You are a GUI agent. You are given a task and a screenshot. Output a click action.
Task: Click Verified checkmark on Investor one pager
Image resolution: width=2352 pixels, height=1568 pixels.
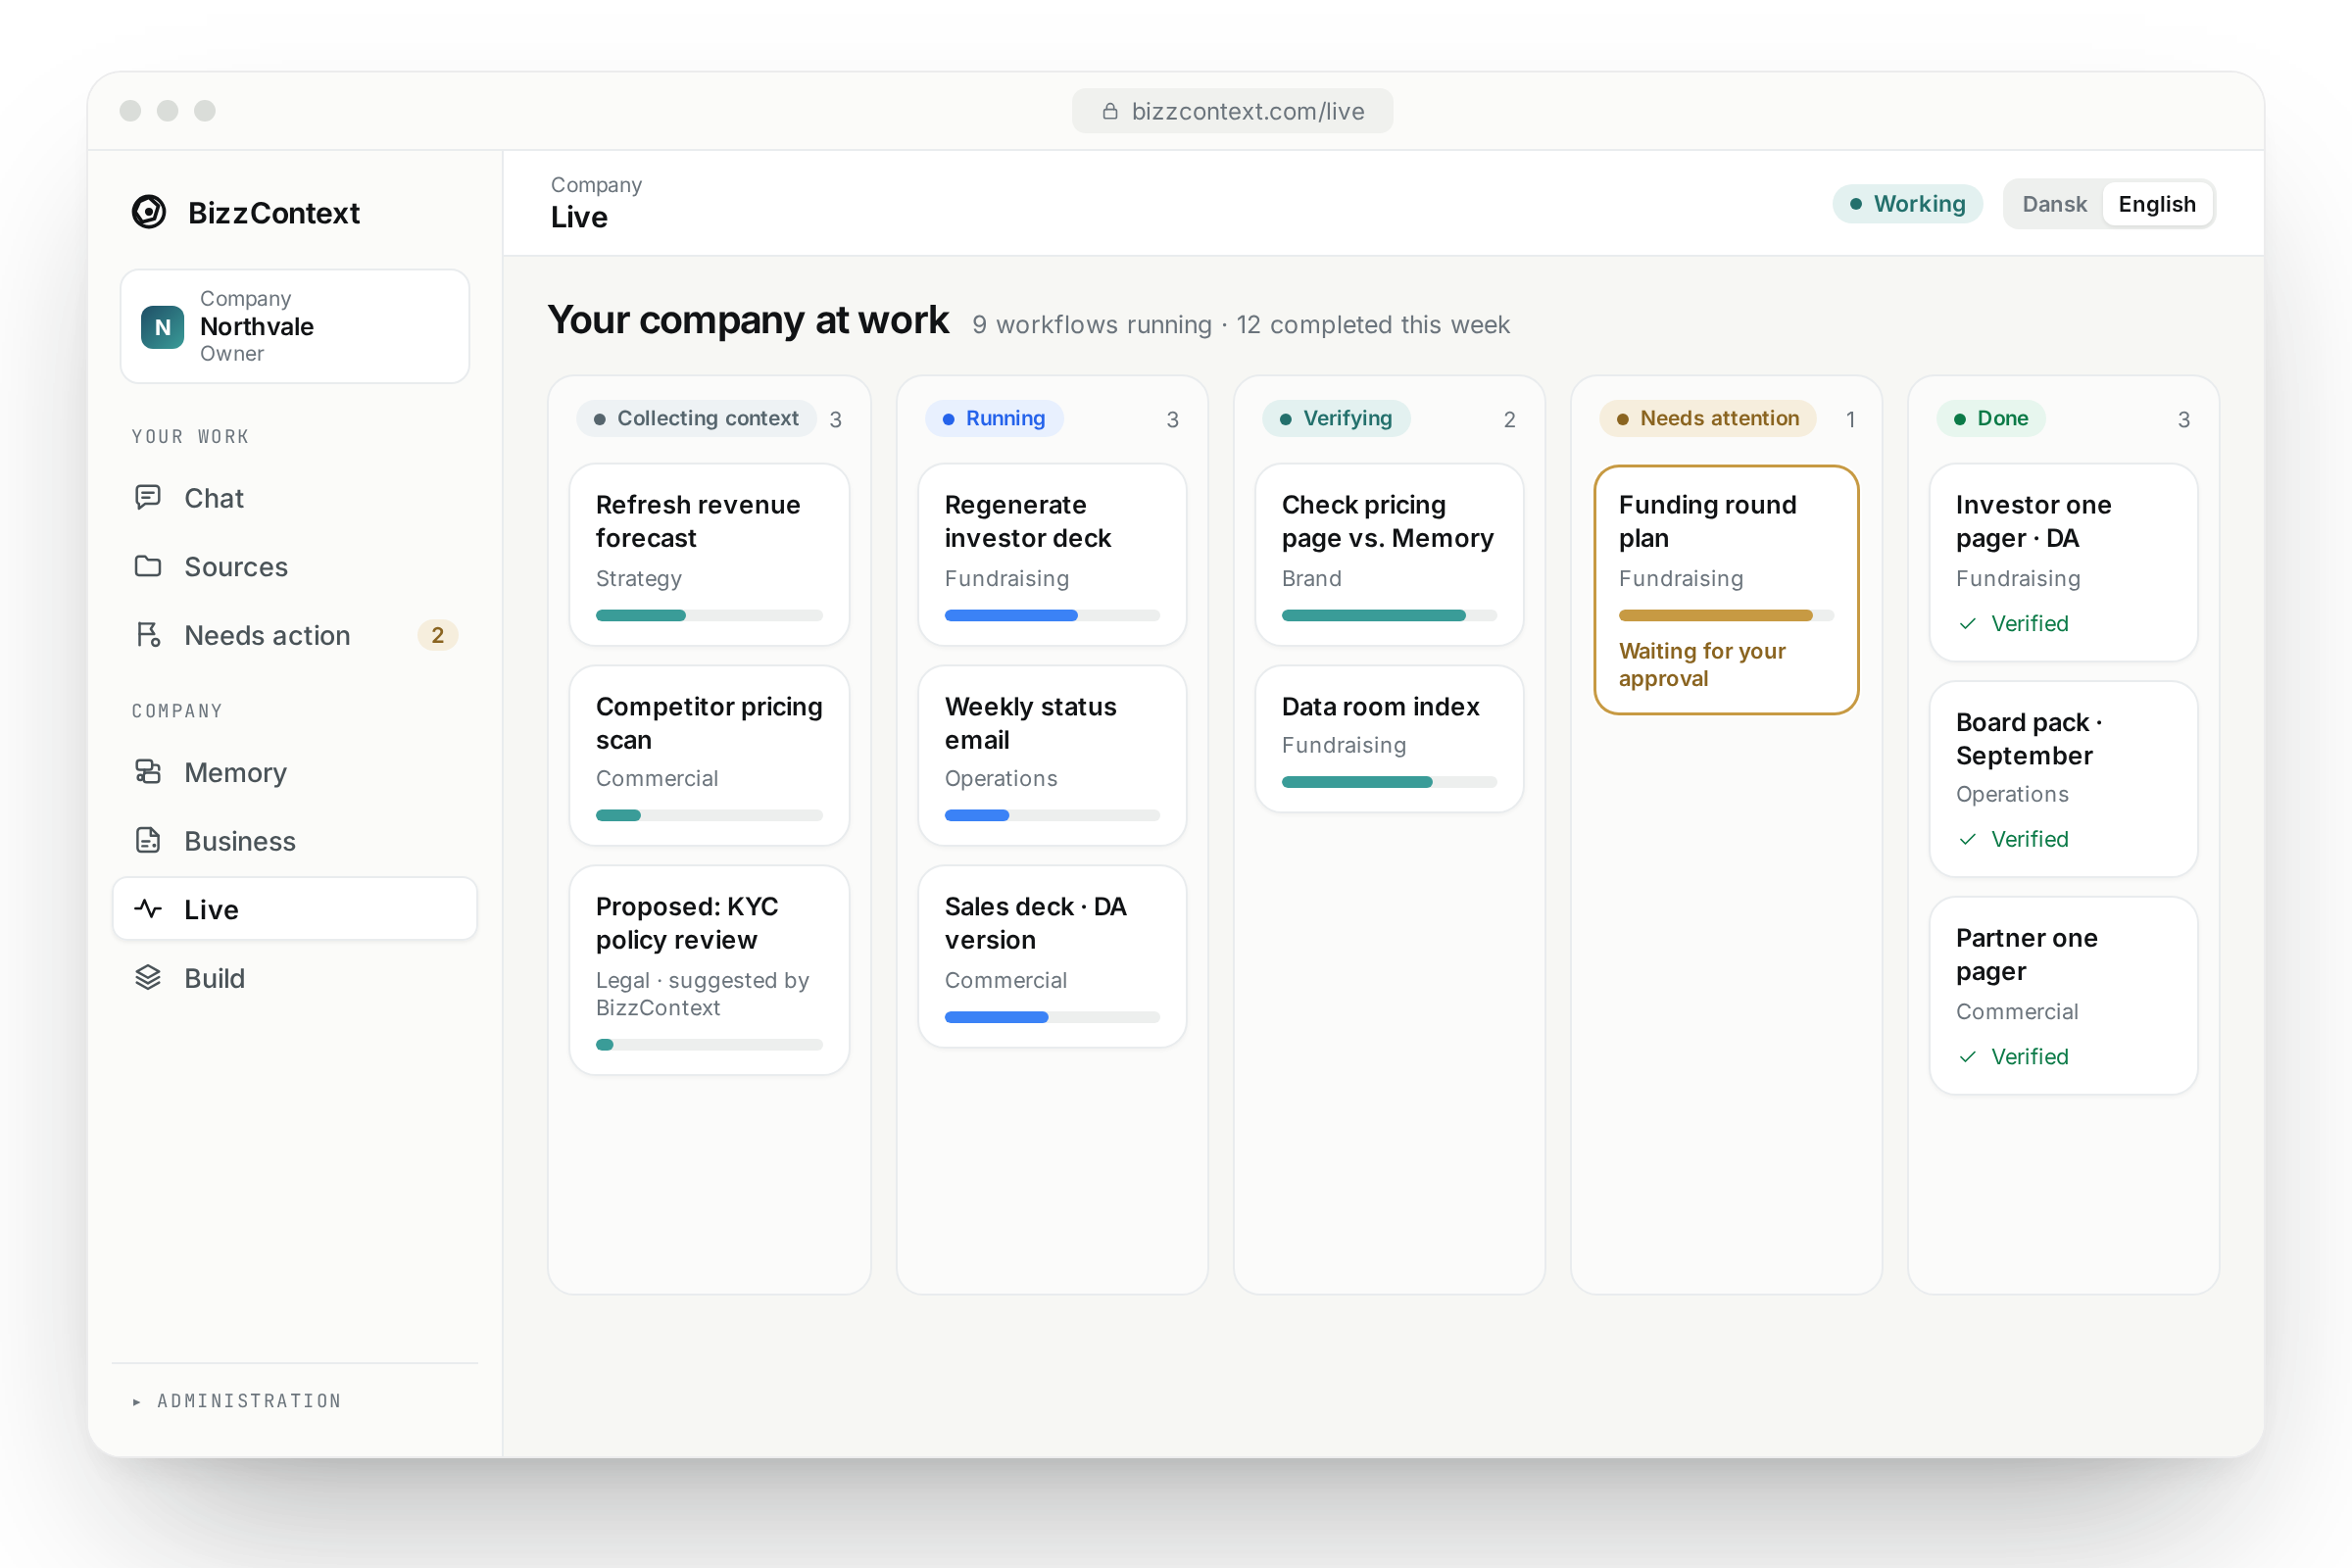point(1968,624)
